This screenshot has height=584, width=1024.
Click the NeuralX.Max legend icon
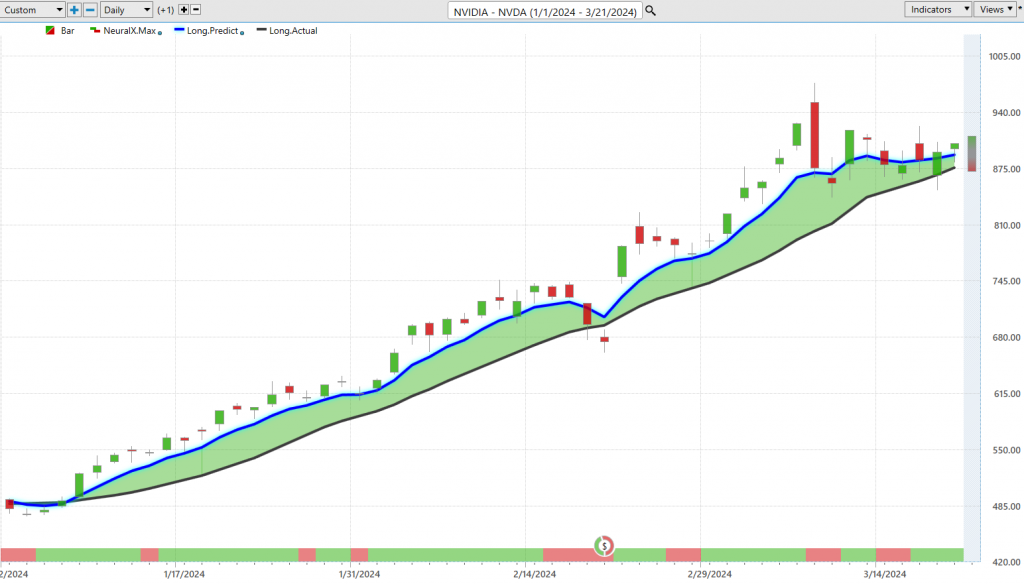pos(95,31)
